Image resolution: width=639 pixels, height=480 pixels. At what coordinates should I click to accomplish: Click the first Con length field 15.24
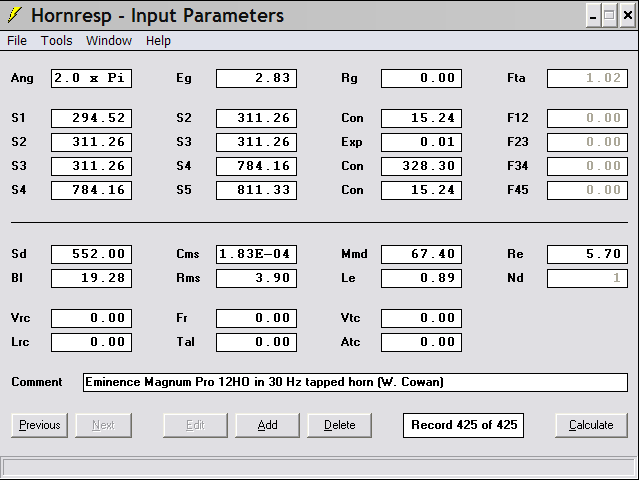click(x=421, y=118)
